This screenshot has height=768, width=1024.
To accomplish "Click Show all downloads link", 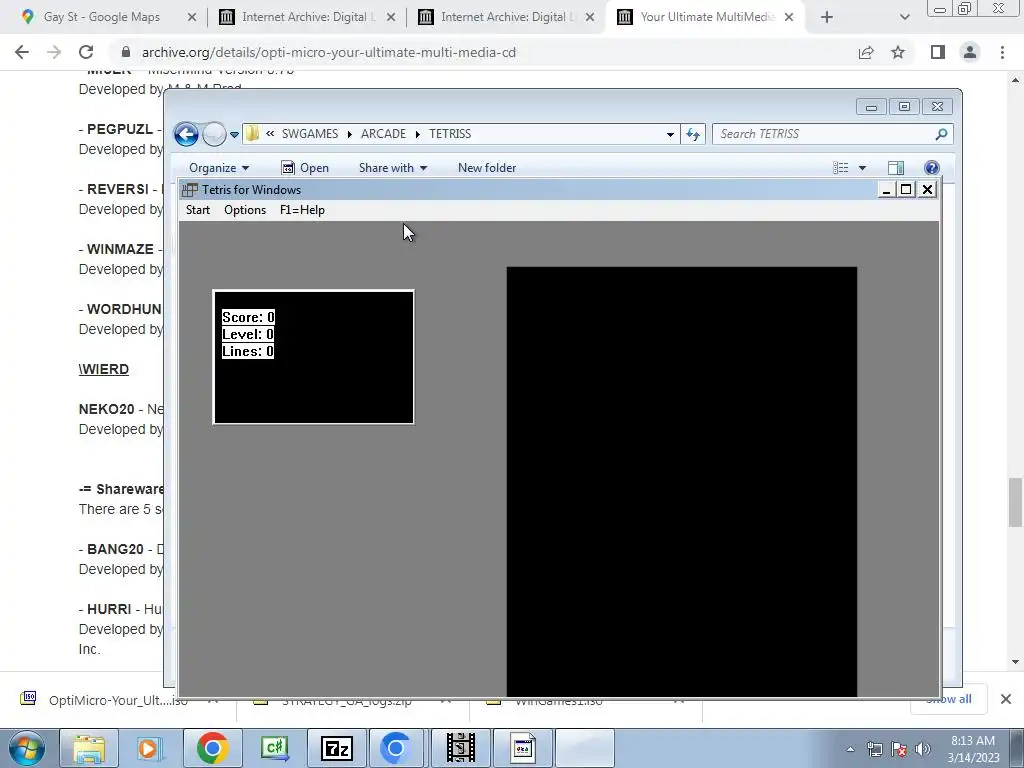I will [950, 699].
